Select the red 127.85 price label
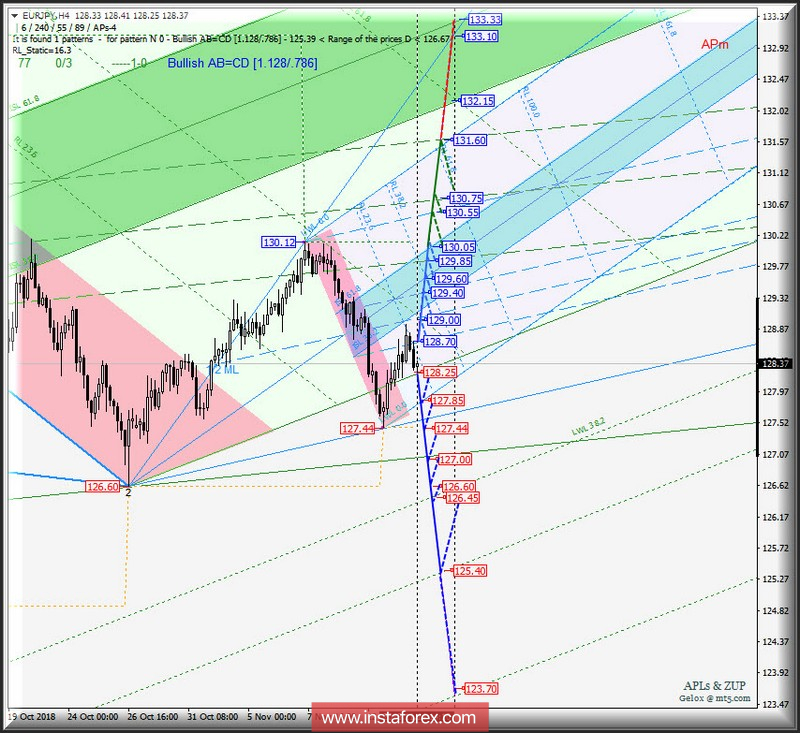 [447, 400]
